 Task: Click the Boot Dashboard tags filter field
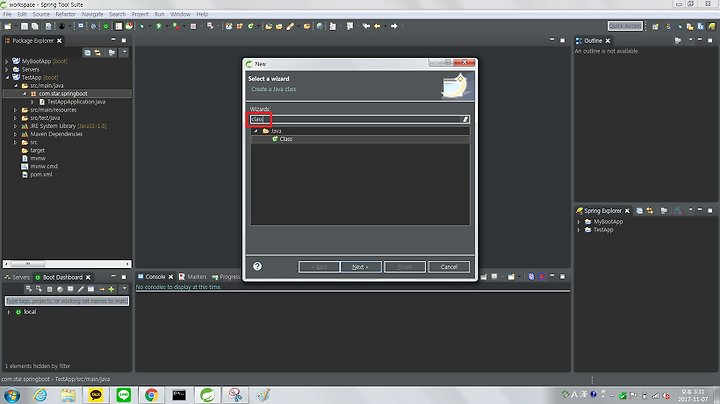point(67,301)
